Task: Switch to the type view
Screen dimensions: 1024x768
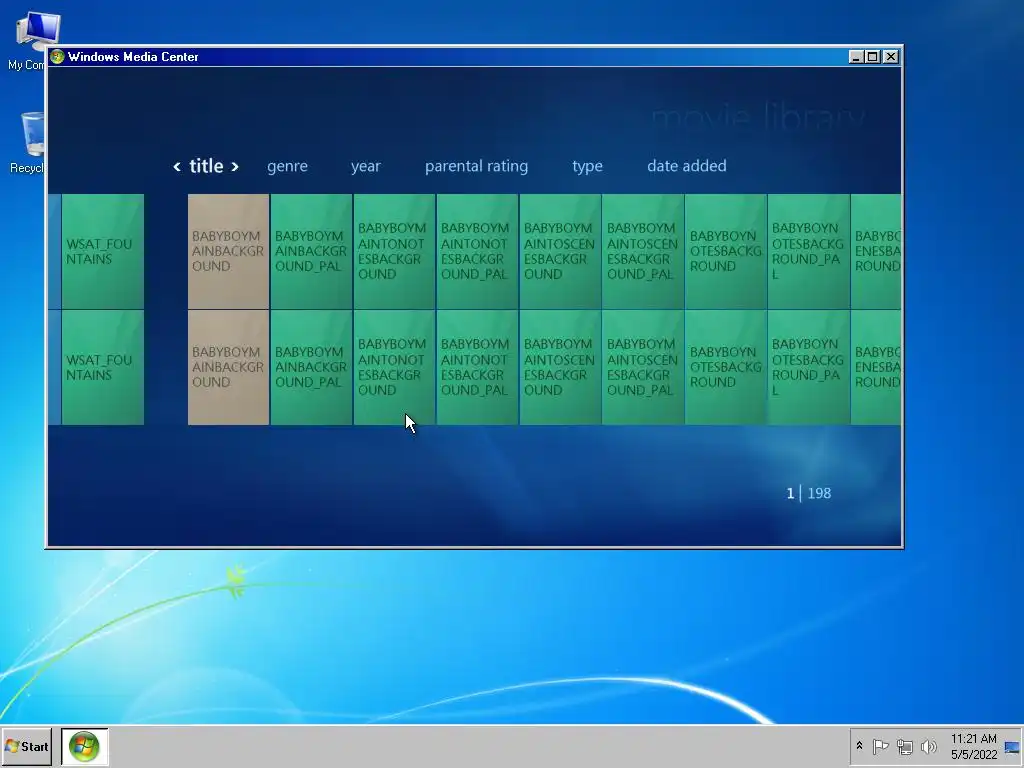Action: [588, 166]
